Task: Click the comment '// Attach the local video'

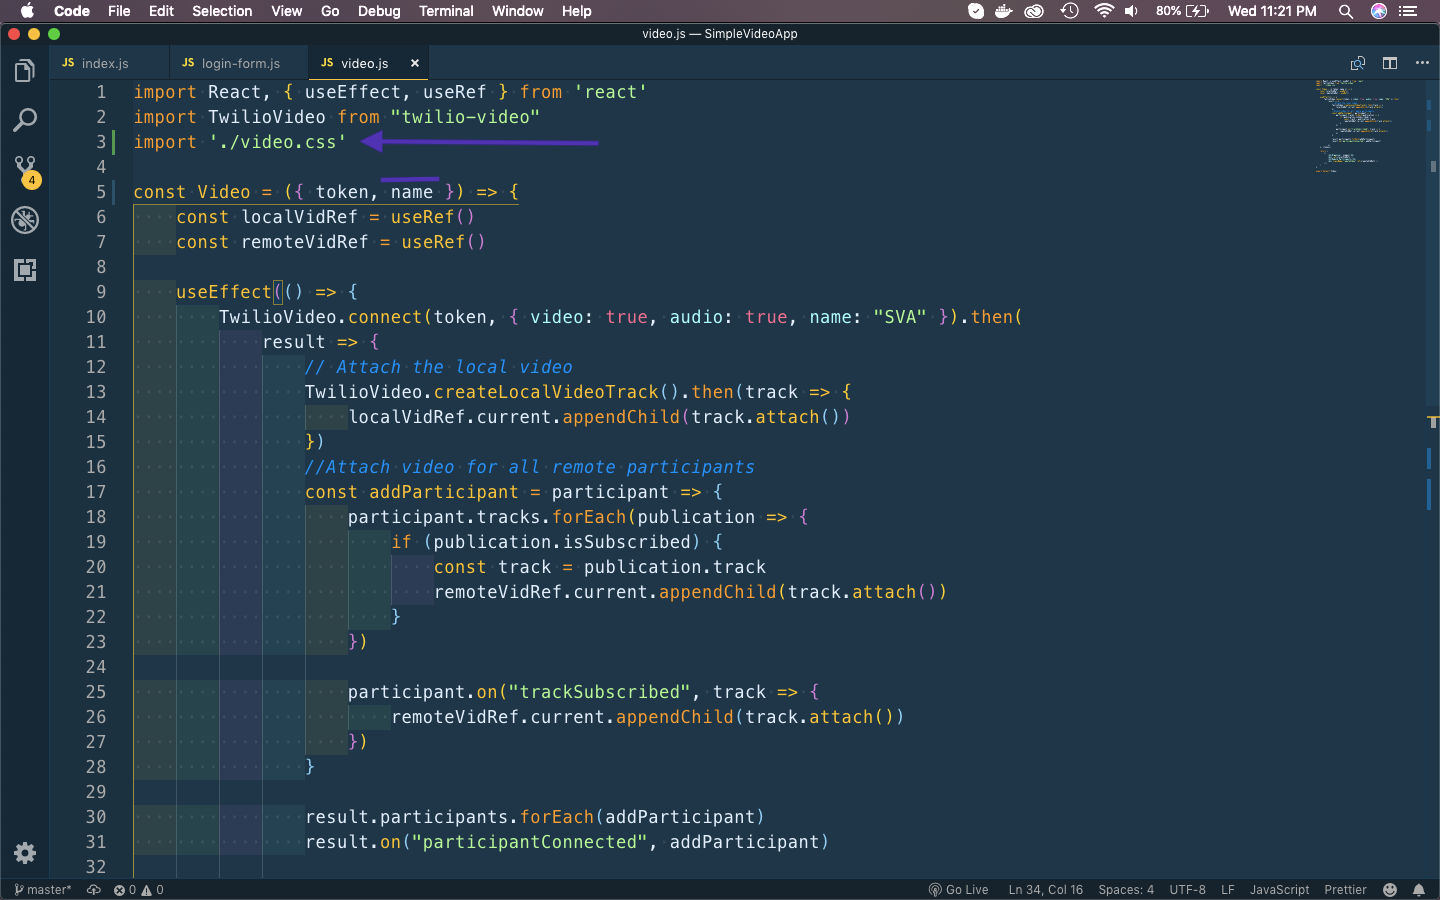Action: (439, 367)
